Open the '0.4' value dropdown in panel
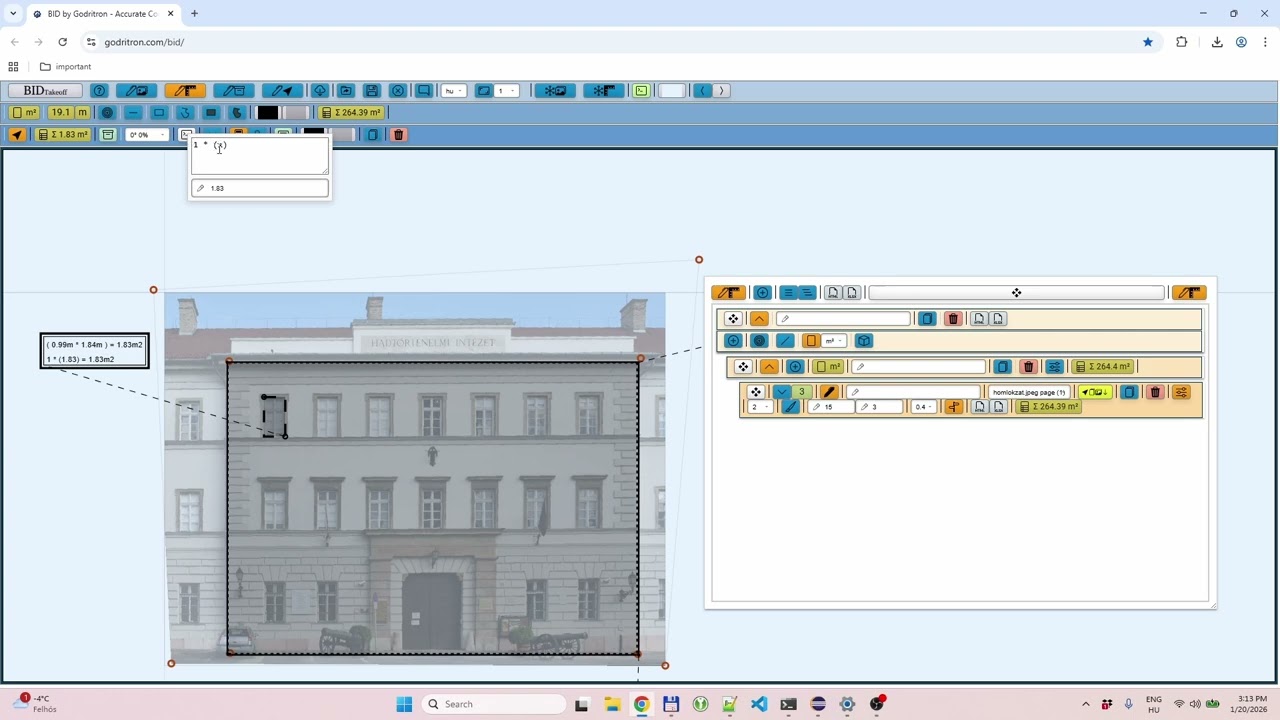 [x=924, y=407]
